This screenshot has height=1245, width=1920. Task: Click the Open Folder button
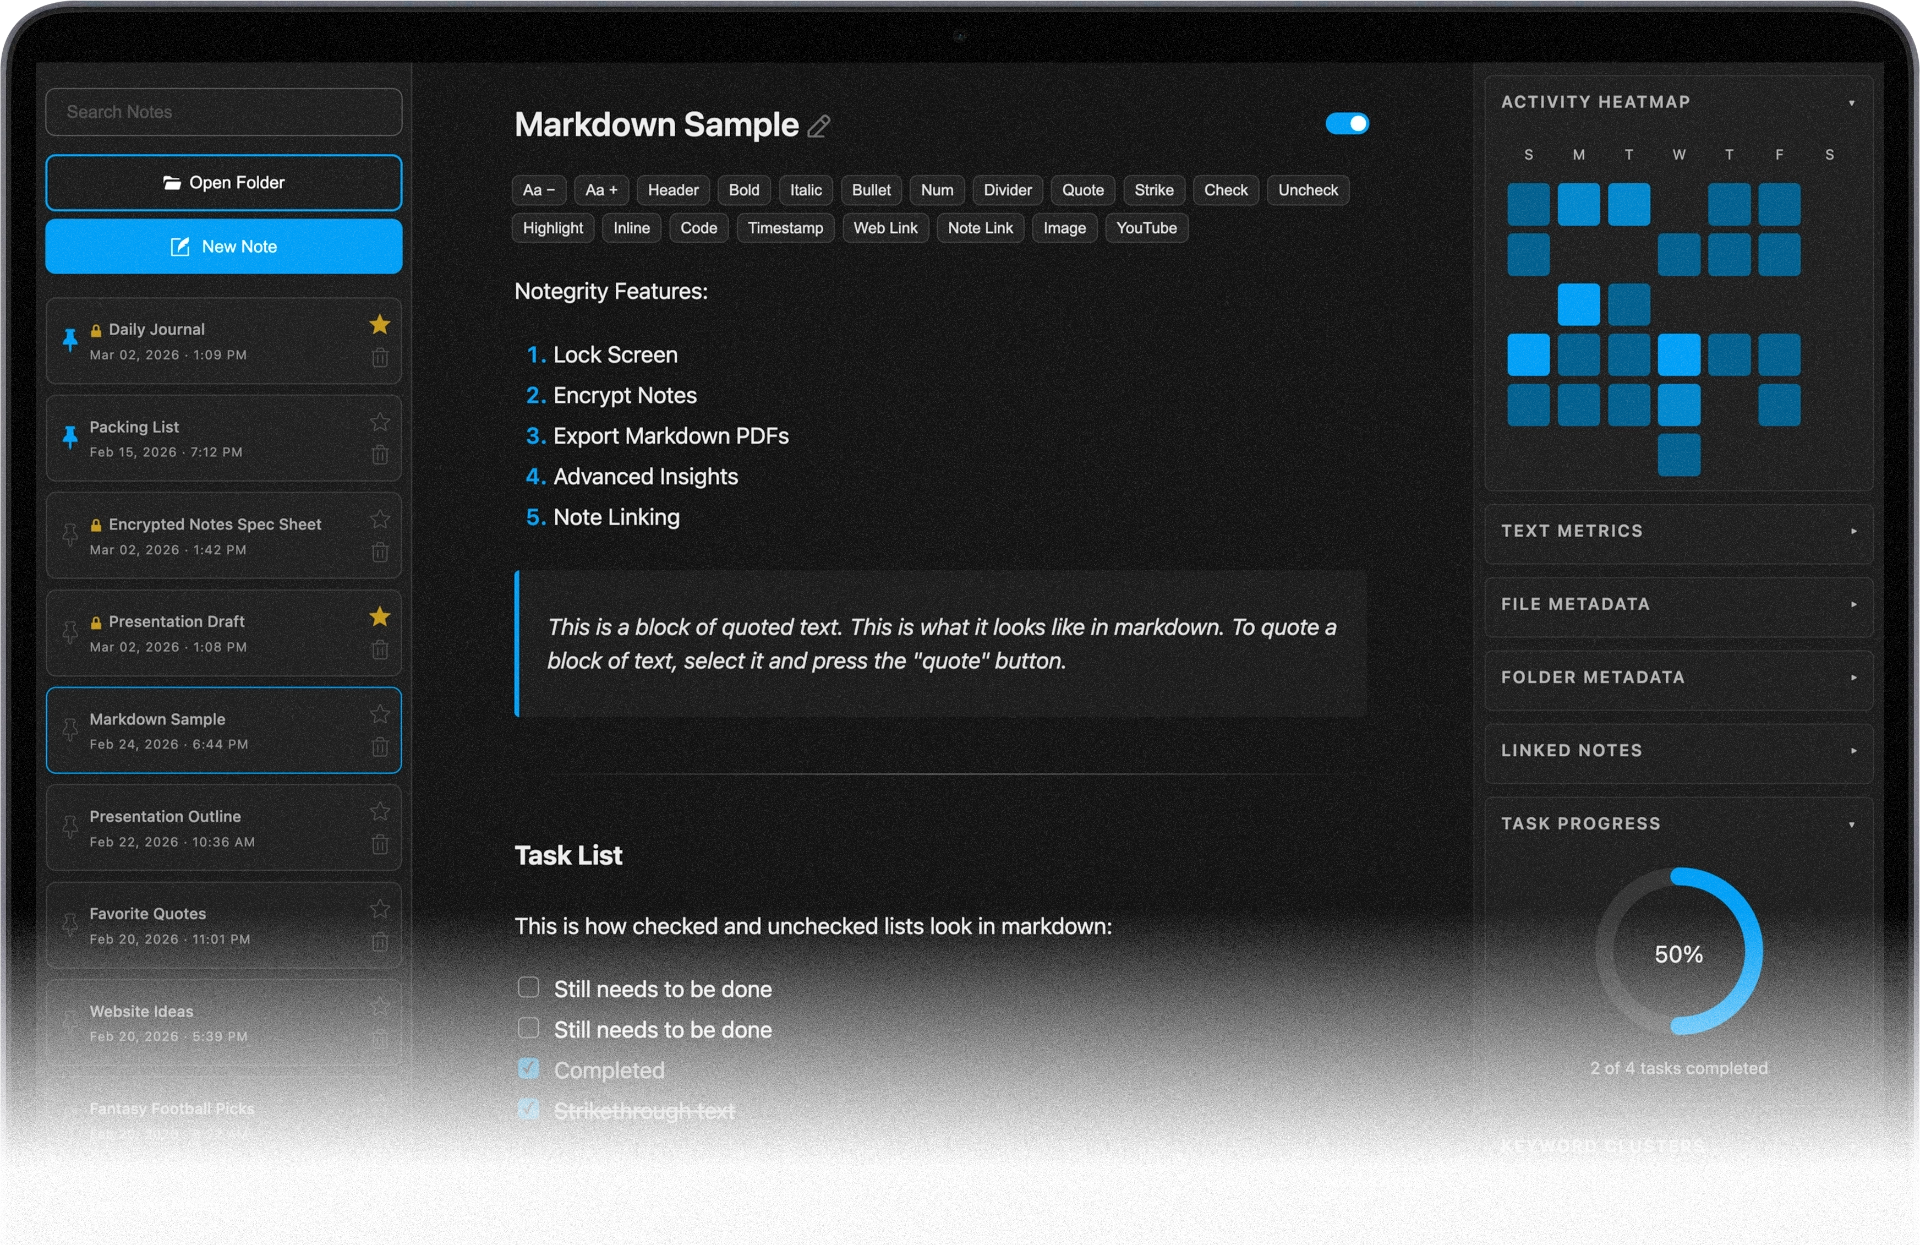224,182
